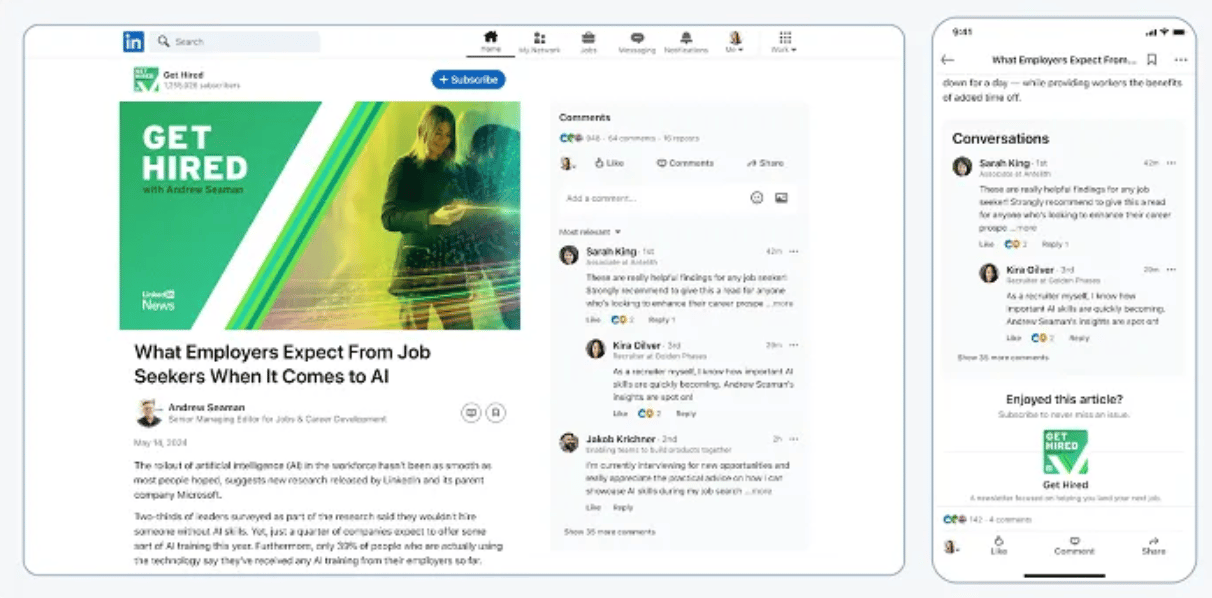Open options menu on Sarah King's desktop comment
The image size is (1212, 598).
(794, 251)
